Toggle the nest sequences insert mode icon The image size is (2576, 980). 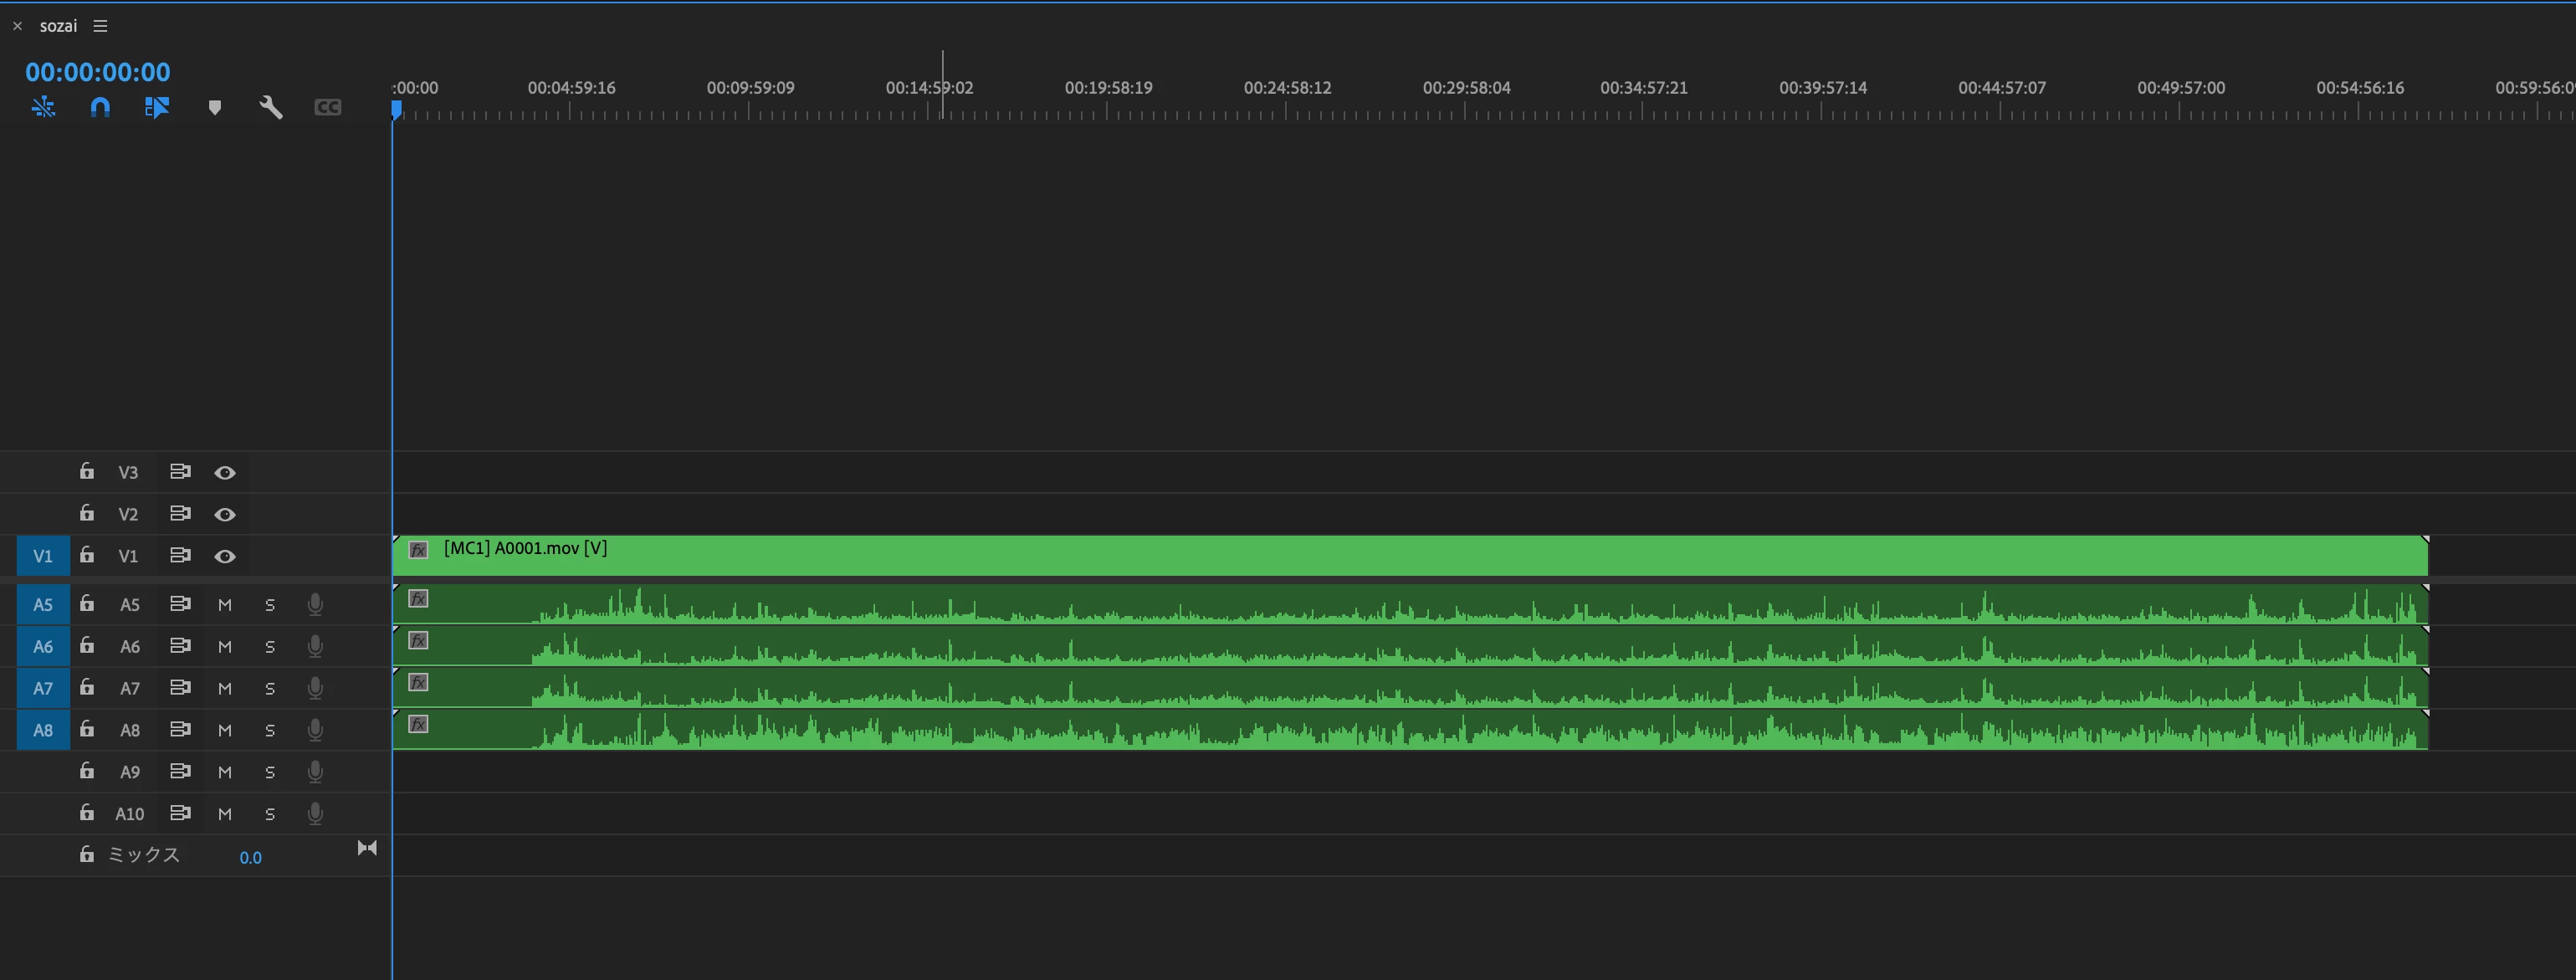(43, 107)
